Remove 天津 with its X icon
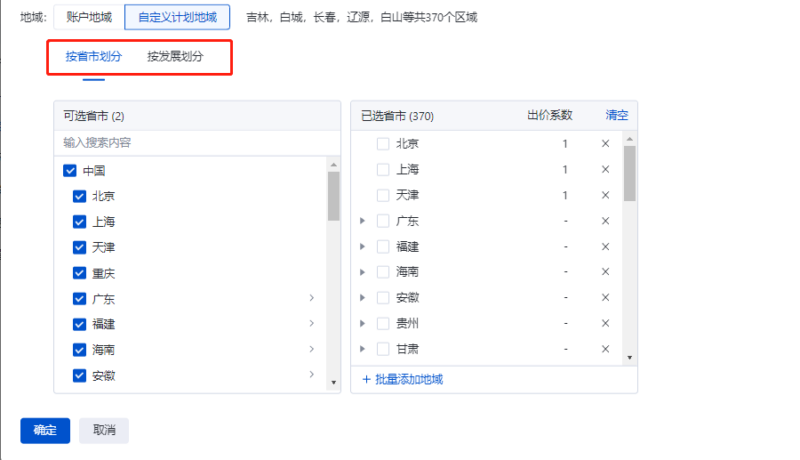The width and height of the screenshot is (800, 460). coord(605,195)
